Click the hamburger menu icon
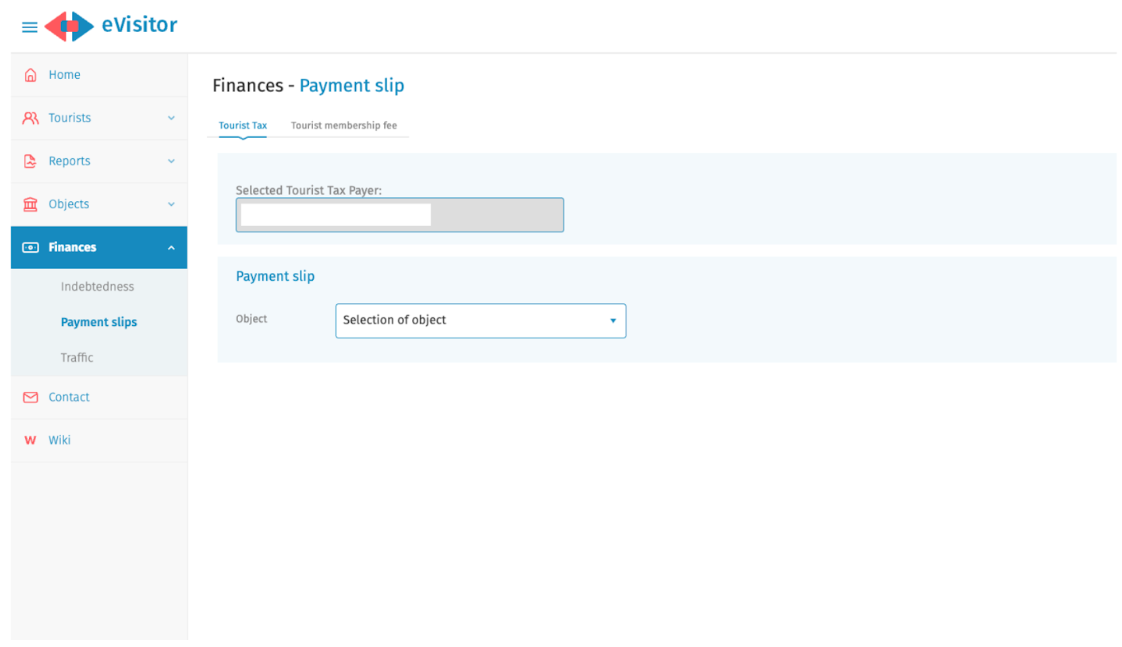This screenshot has height=647, width=1122. (x=29, y=27)
